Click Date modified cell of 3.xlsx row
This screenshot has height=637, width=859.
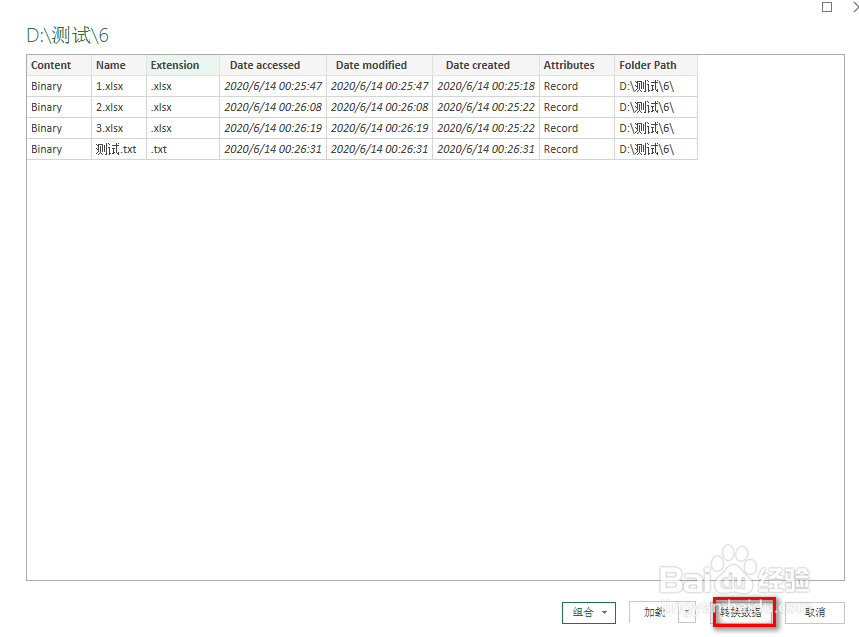(380, 128)
